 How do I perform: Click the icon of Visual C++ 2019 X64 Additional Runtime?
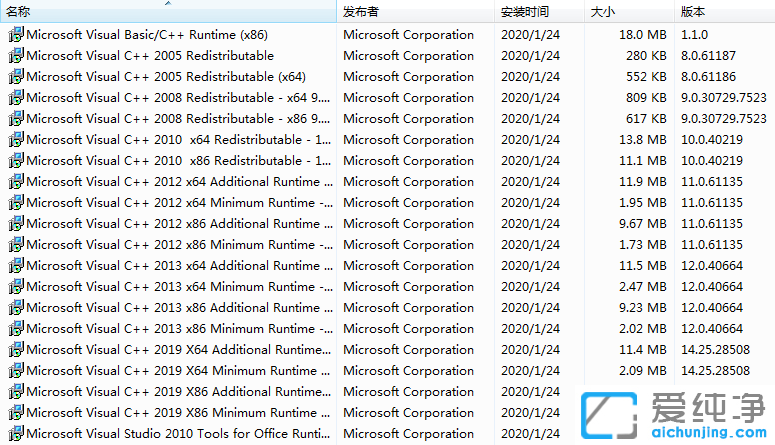(x=16, y=350)
